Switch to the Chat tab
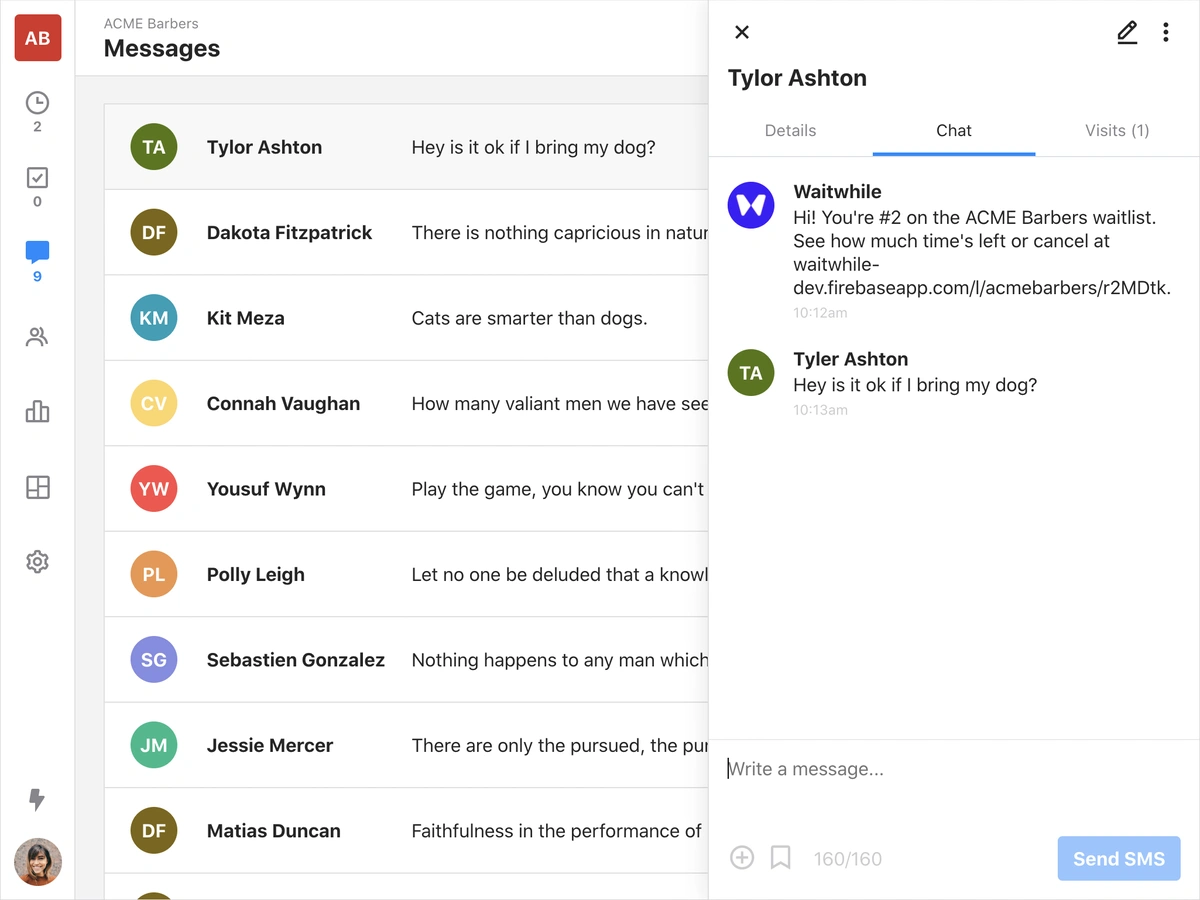 tap(954, 130)
